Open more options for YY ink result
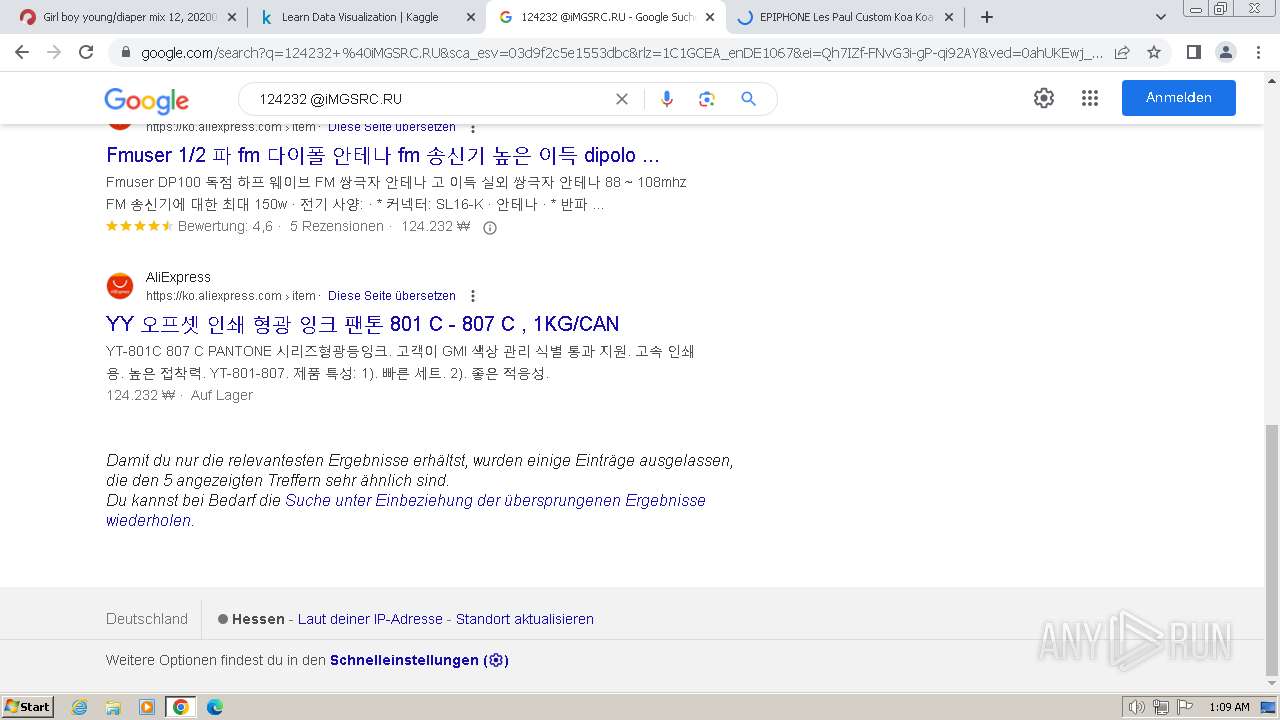 click(473, 296)
